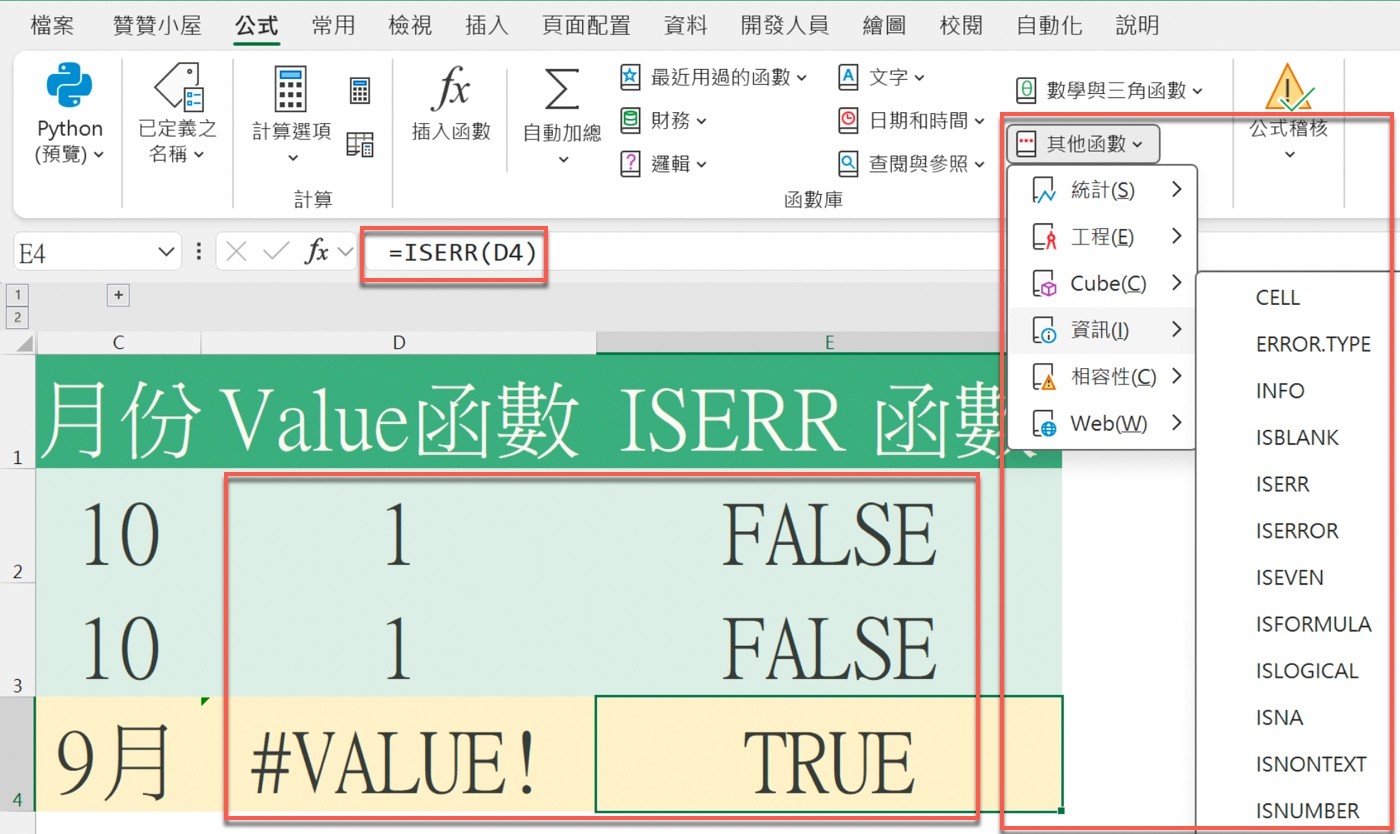1400x834 pixels.
Task: Open 已定義之名稱 defined names menu
Action: [178, 115]
